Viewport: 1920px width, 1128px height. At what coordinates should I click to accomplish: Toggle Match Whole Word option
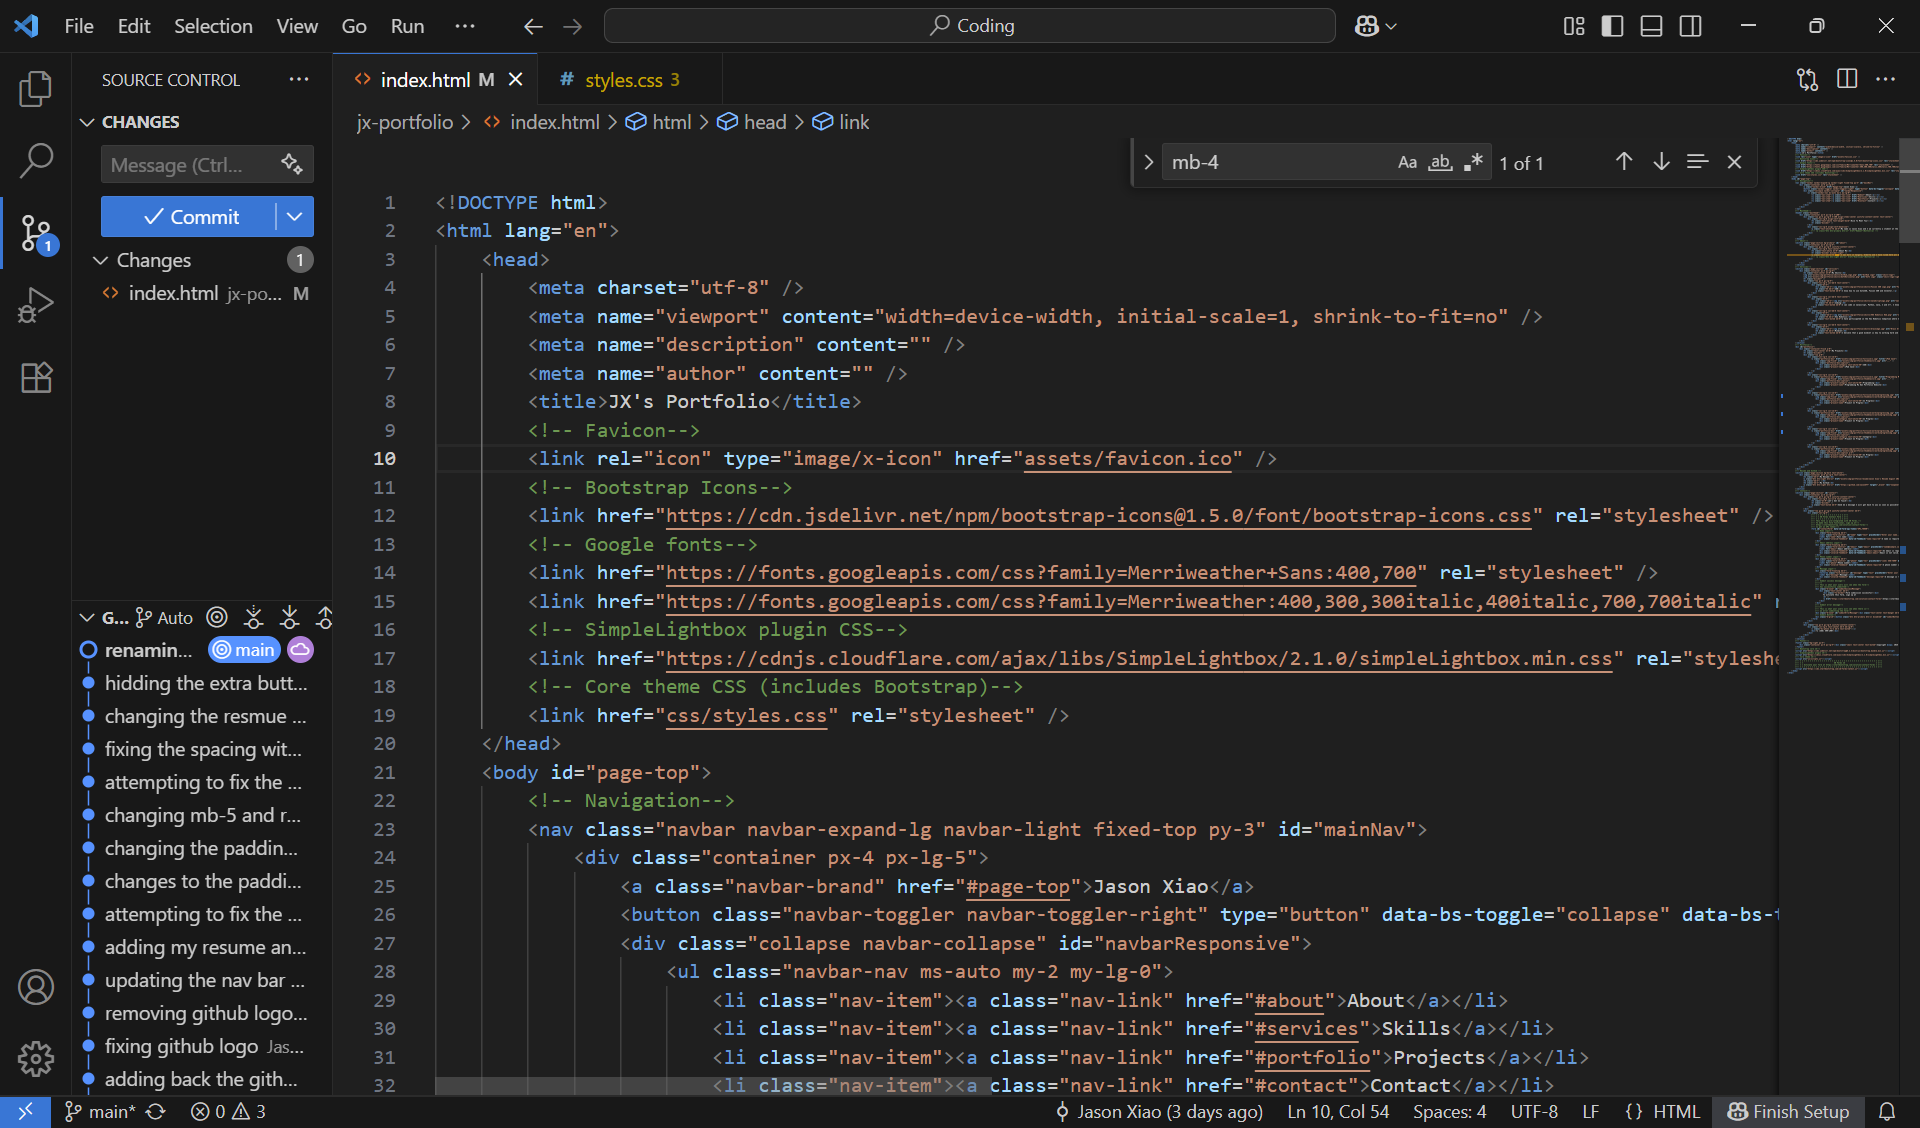1440,162
